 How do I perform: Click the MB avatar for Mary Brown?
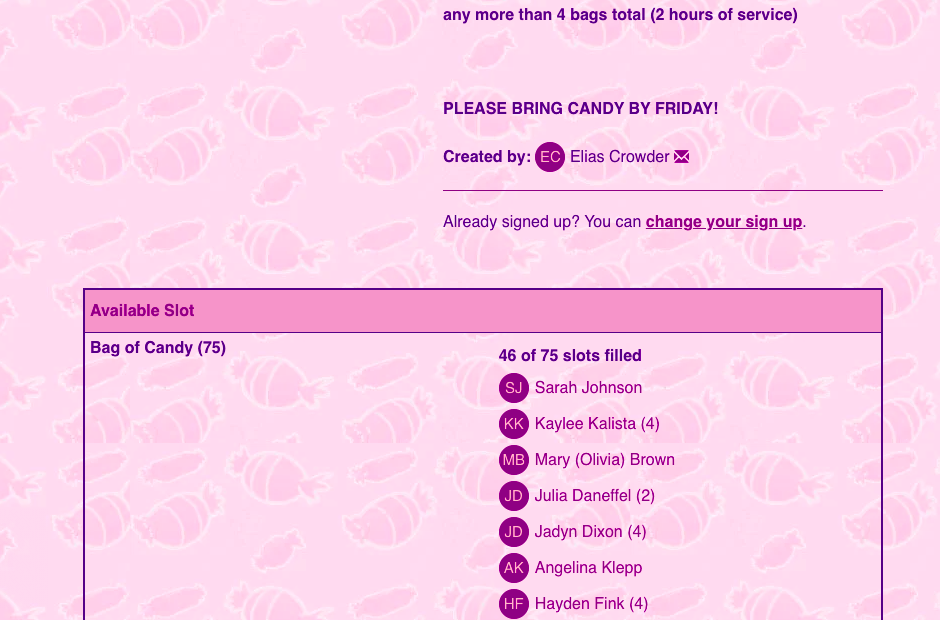tap(514, 460)
